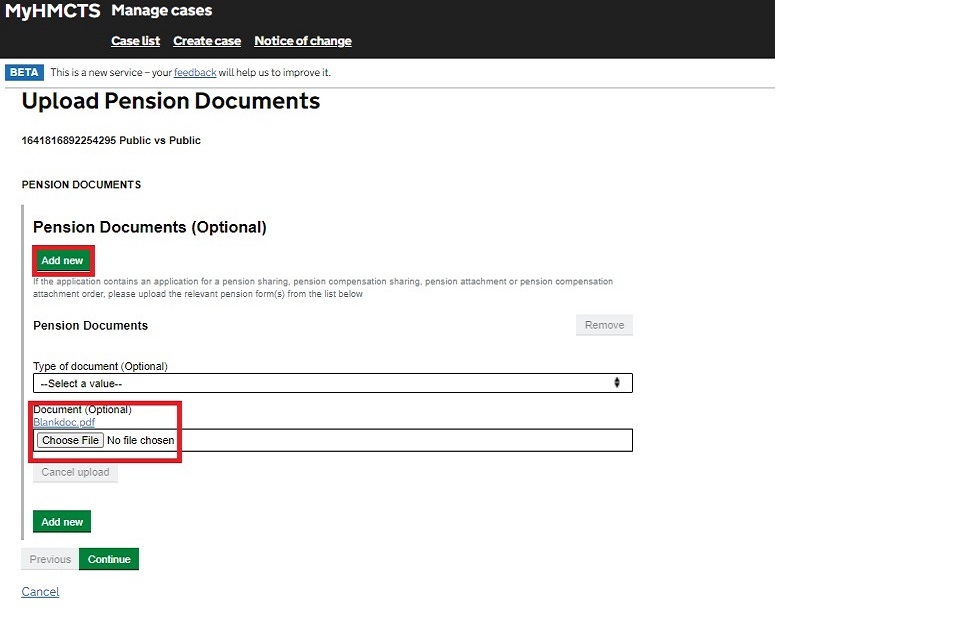
Task: Open the Notice of change page
Action: click(x=303, y=41)
